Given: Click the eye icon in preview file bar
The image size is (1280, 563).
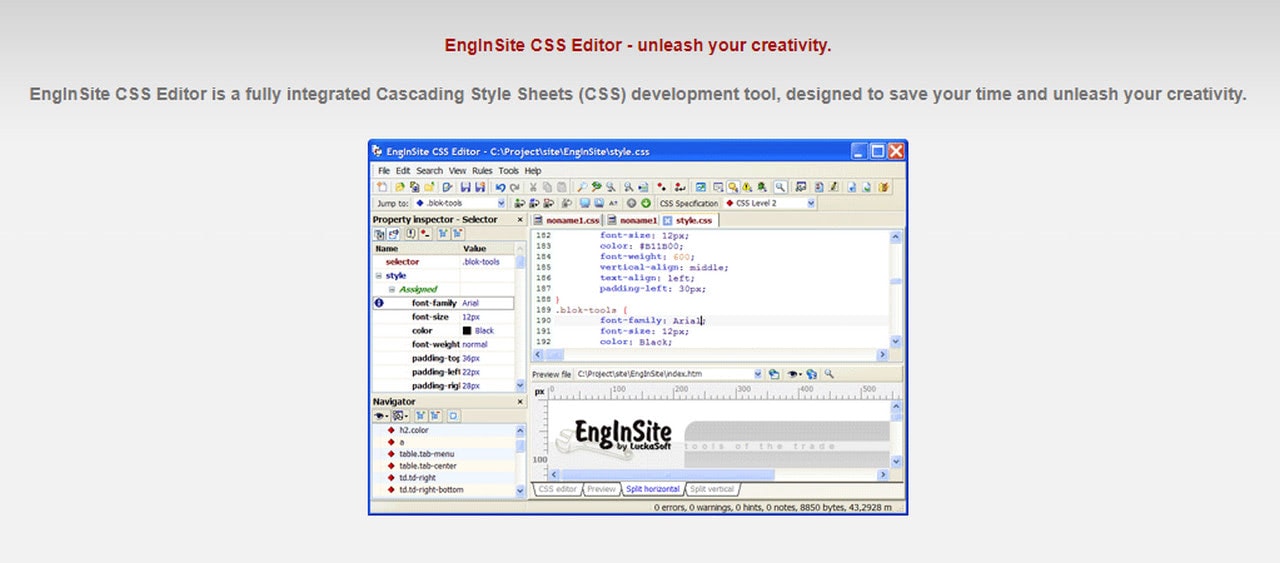Looking at the screenshot, I should tap(794, 374).
